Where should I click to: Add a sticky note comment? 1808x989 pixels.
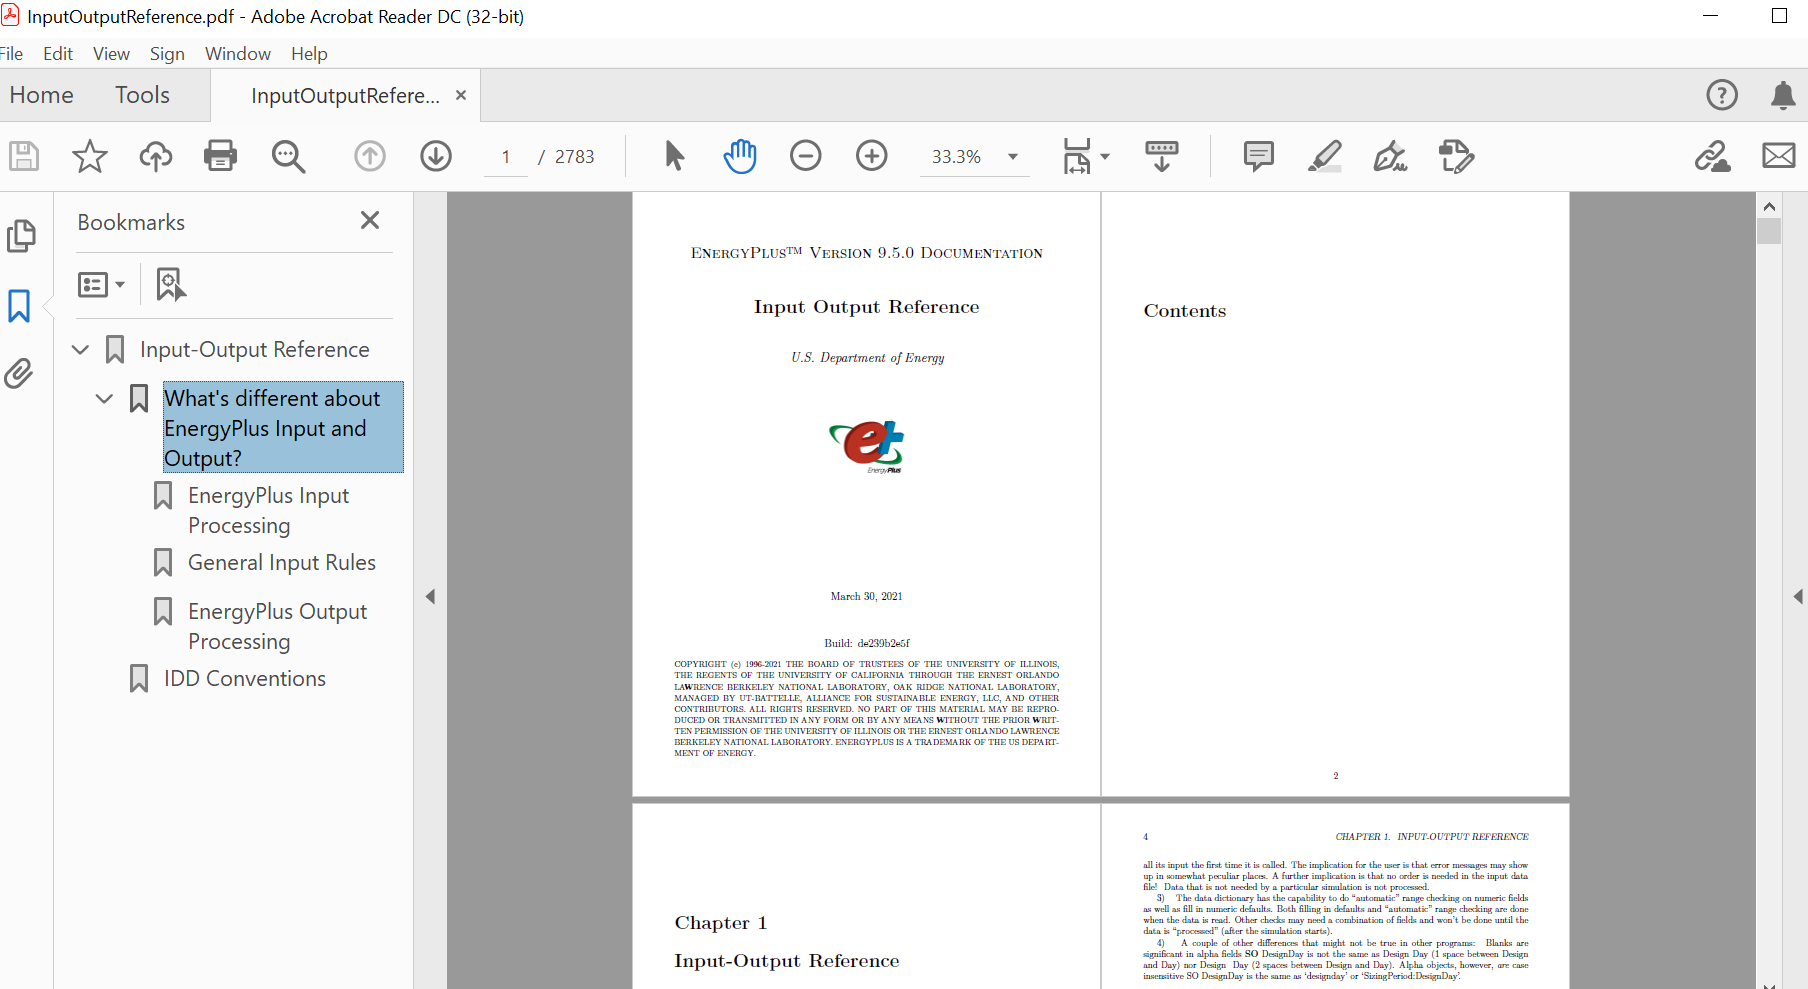[1258, 156]
